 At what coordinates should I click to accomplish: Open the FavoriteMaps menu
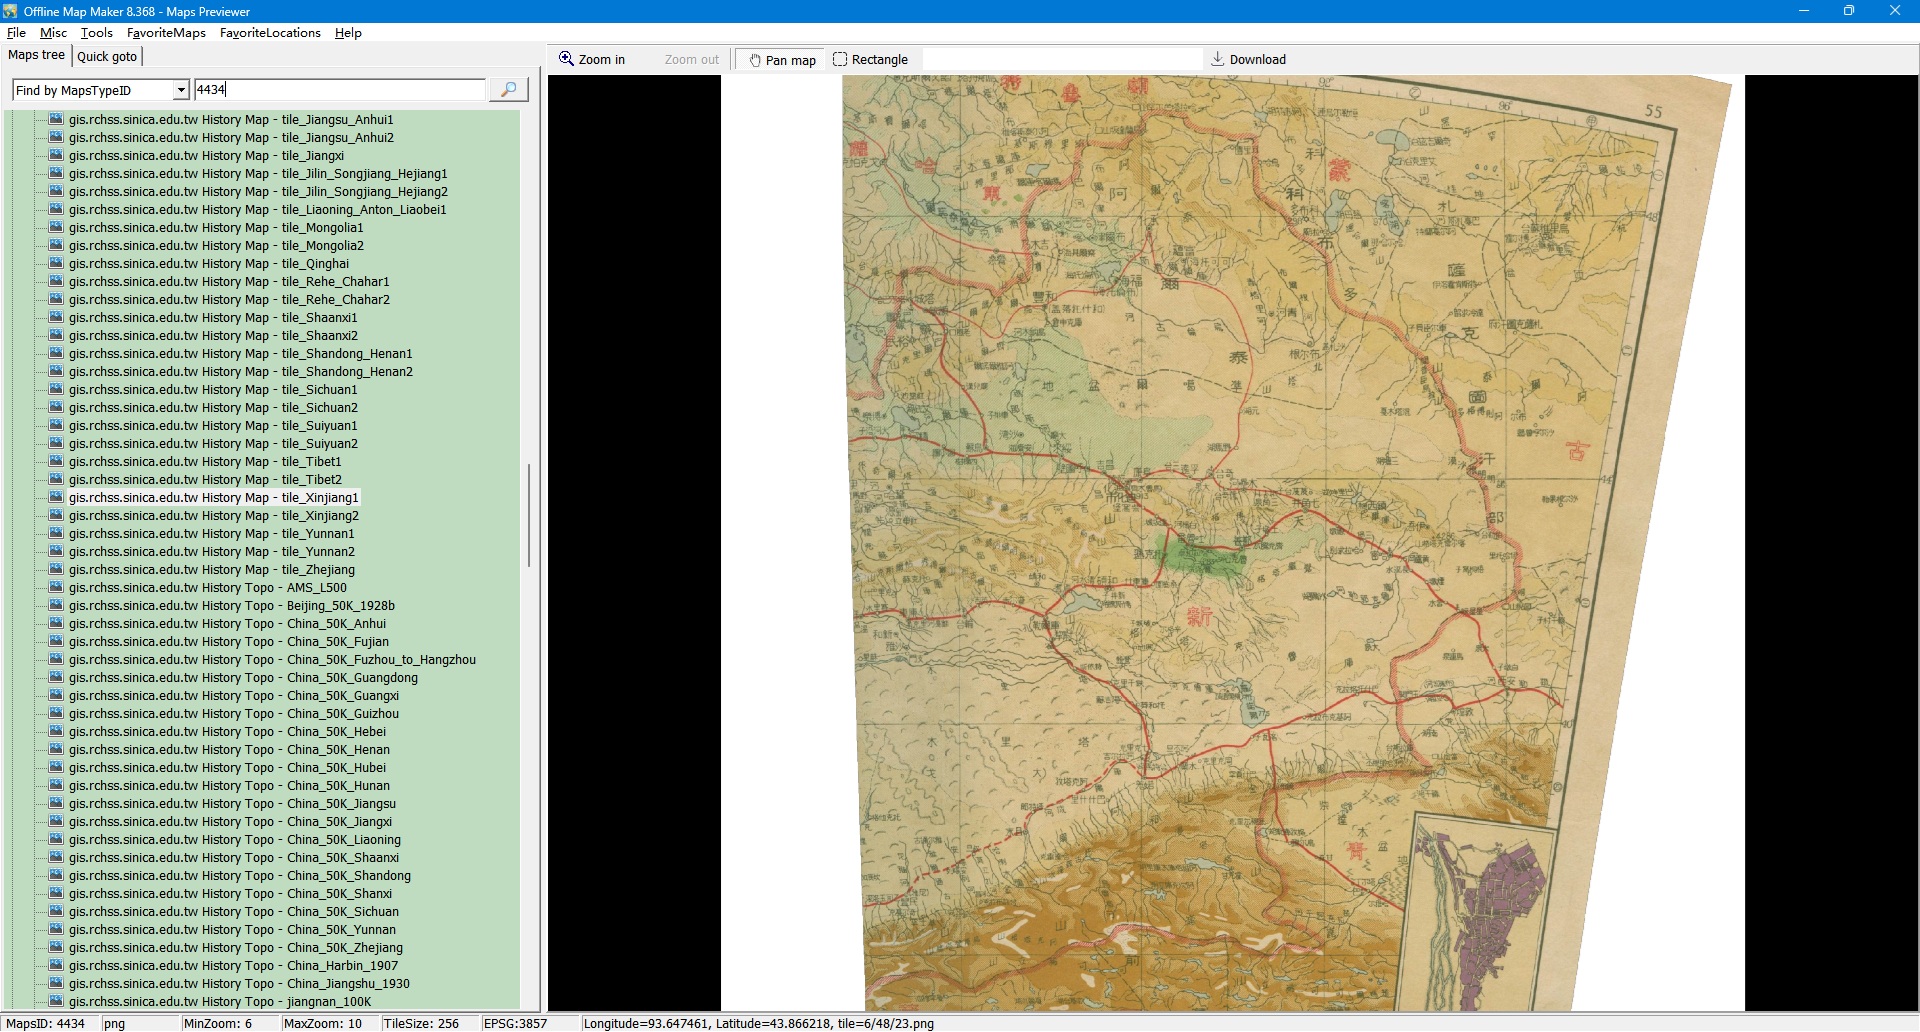166,33
